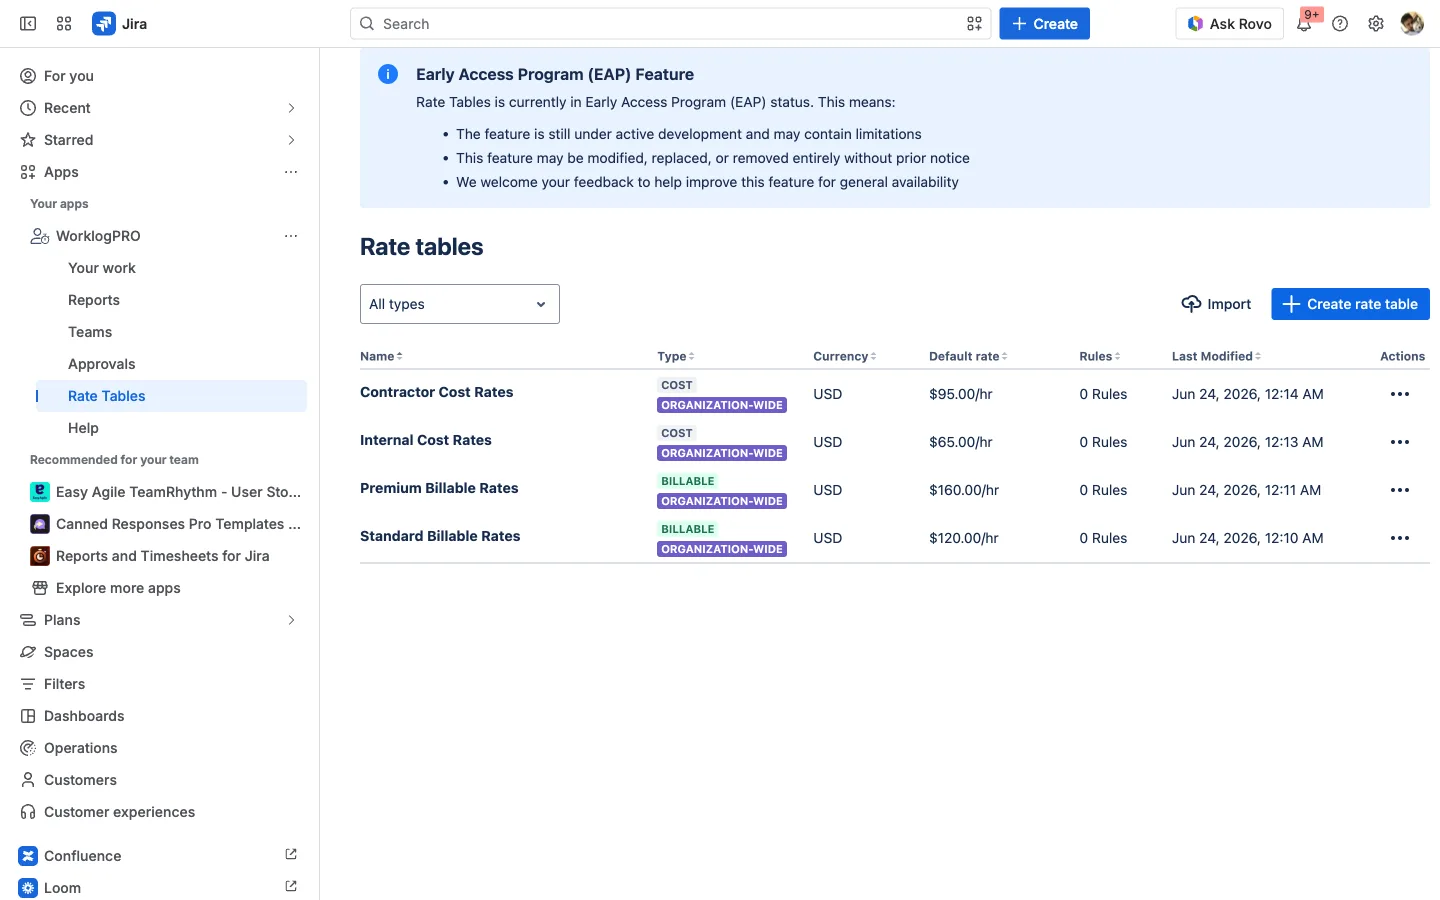Image resolution: width=1440 pixels, height=900 pixels.
Task: Collapse the sidebar using the panel icon
Action: pyautogui.click(x=28, y=24)
